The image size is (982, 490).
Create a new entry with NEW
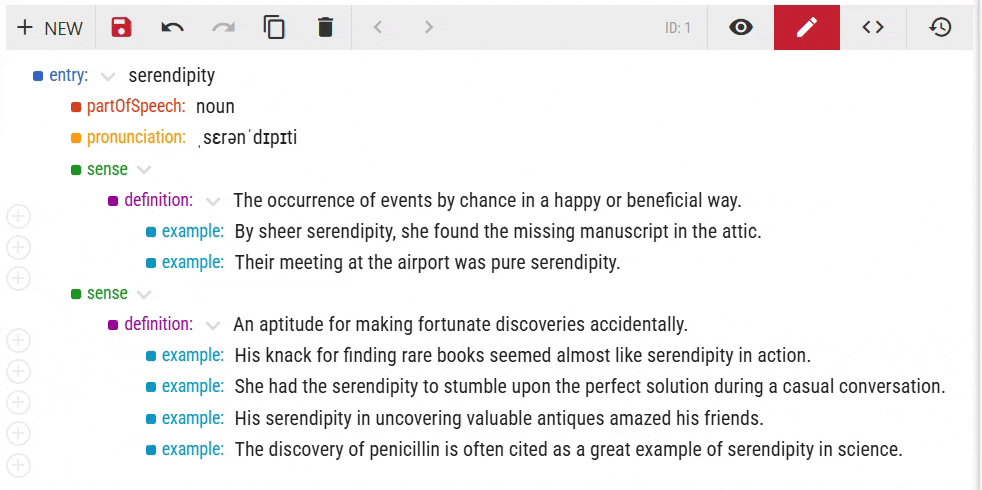point(50,28)
